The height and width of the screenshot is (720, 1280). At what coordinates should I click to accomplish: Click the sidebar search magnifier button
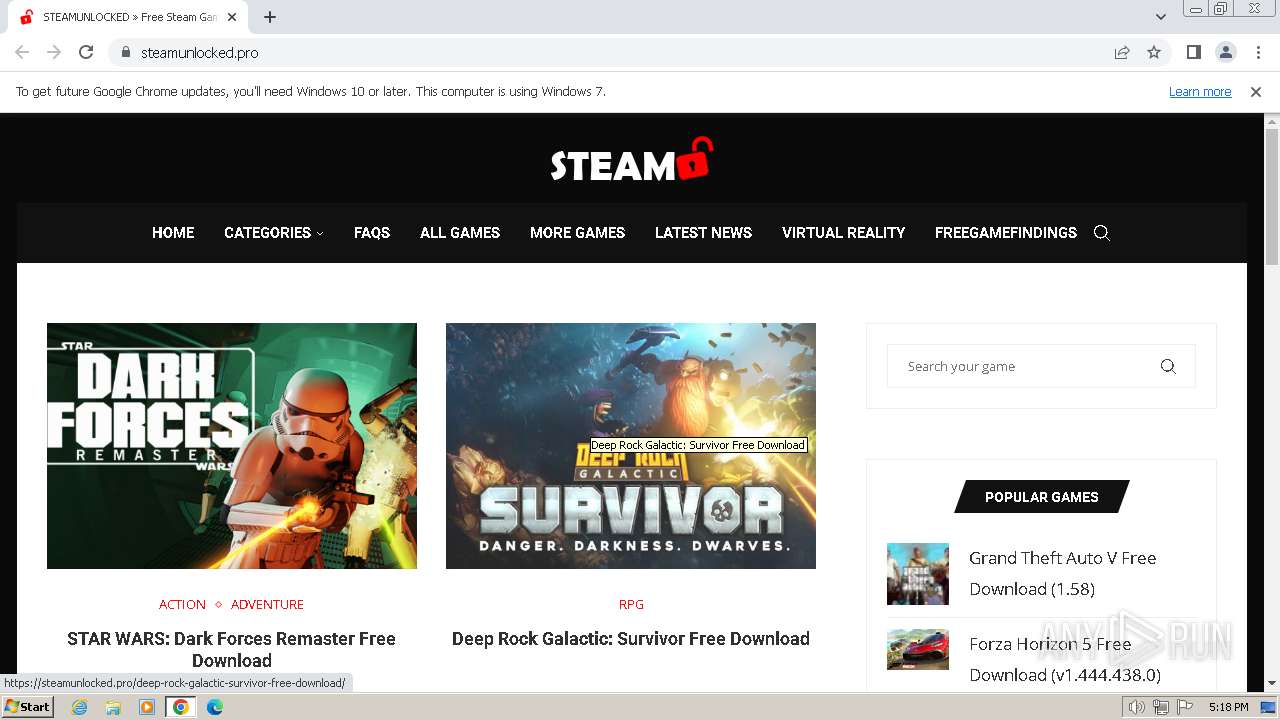pyautogui.click(x=1168, y=366)
